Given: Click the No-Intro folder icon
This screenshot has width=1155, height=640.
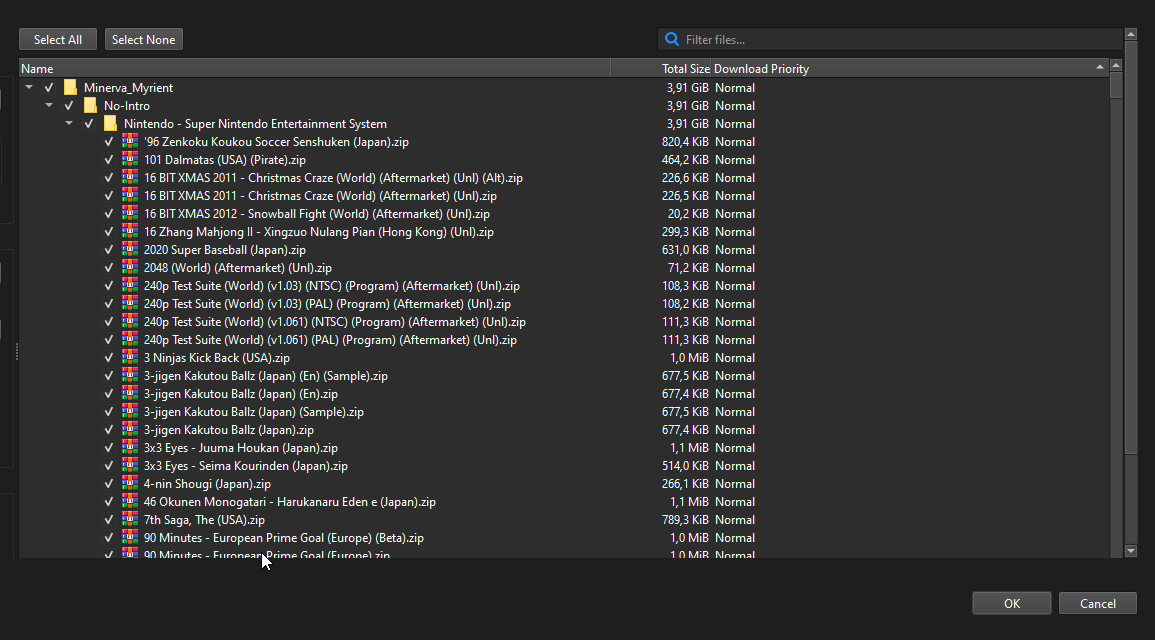Looking at the screenshot, I should 91,105.
